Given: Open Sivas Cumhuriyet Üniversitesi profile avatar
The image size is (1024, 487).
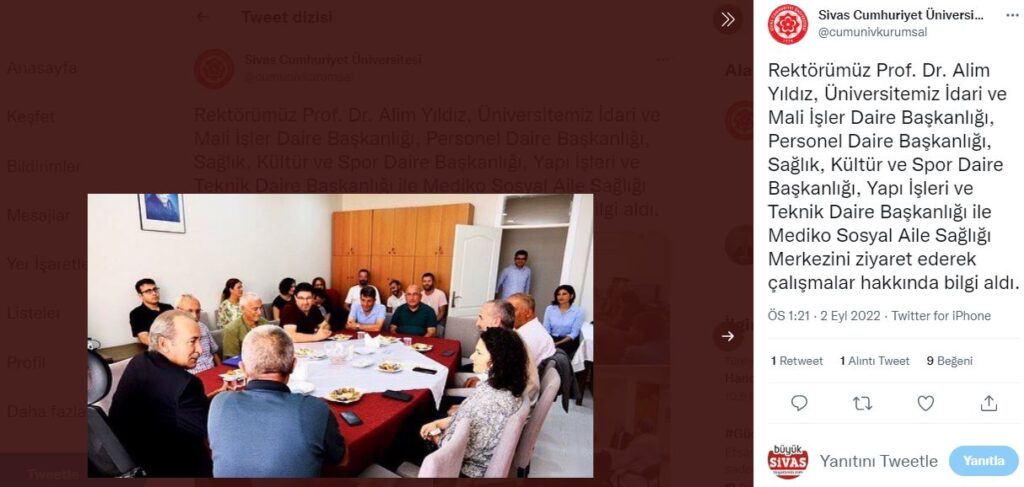Looking at the screenshot, I should 788,24.
